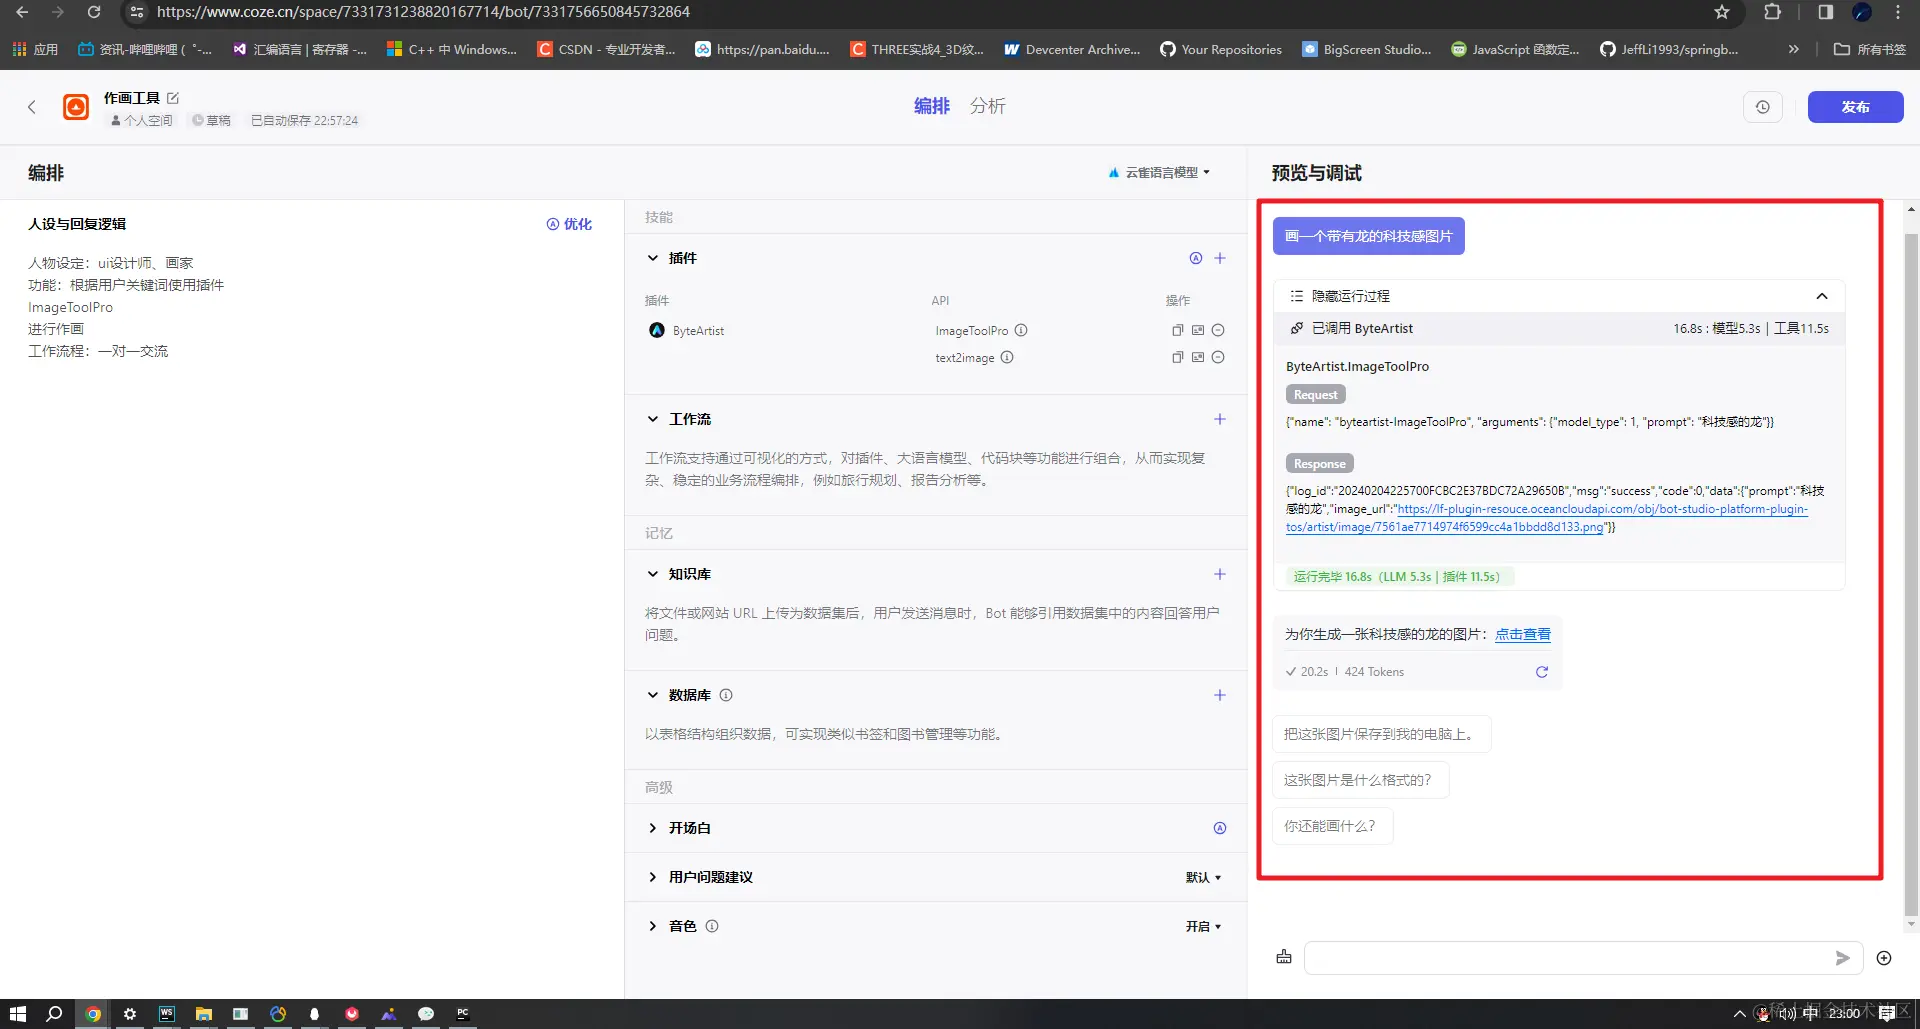Image resolution: width=1920 pixels, height=1029 pixels.
Task: Show the info tooltip beside 音色
Action: 712,926
